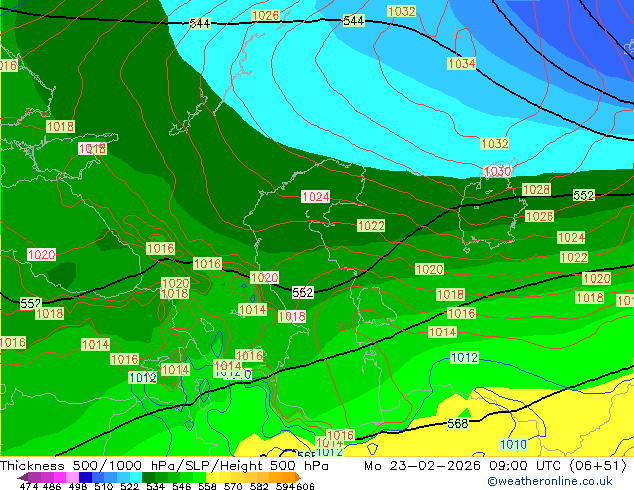Click the legend value 522
The width and height of the screenshot is (634, 490).
[129, 486]
